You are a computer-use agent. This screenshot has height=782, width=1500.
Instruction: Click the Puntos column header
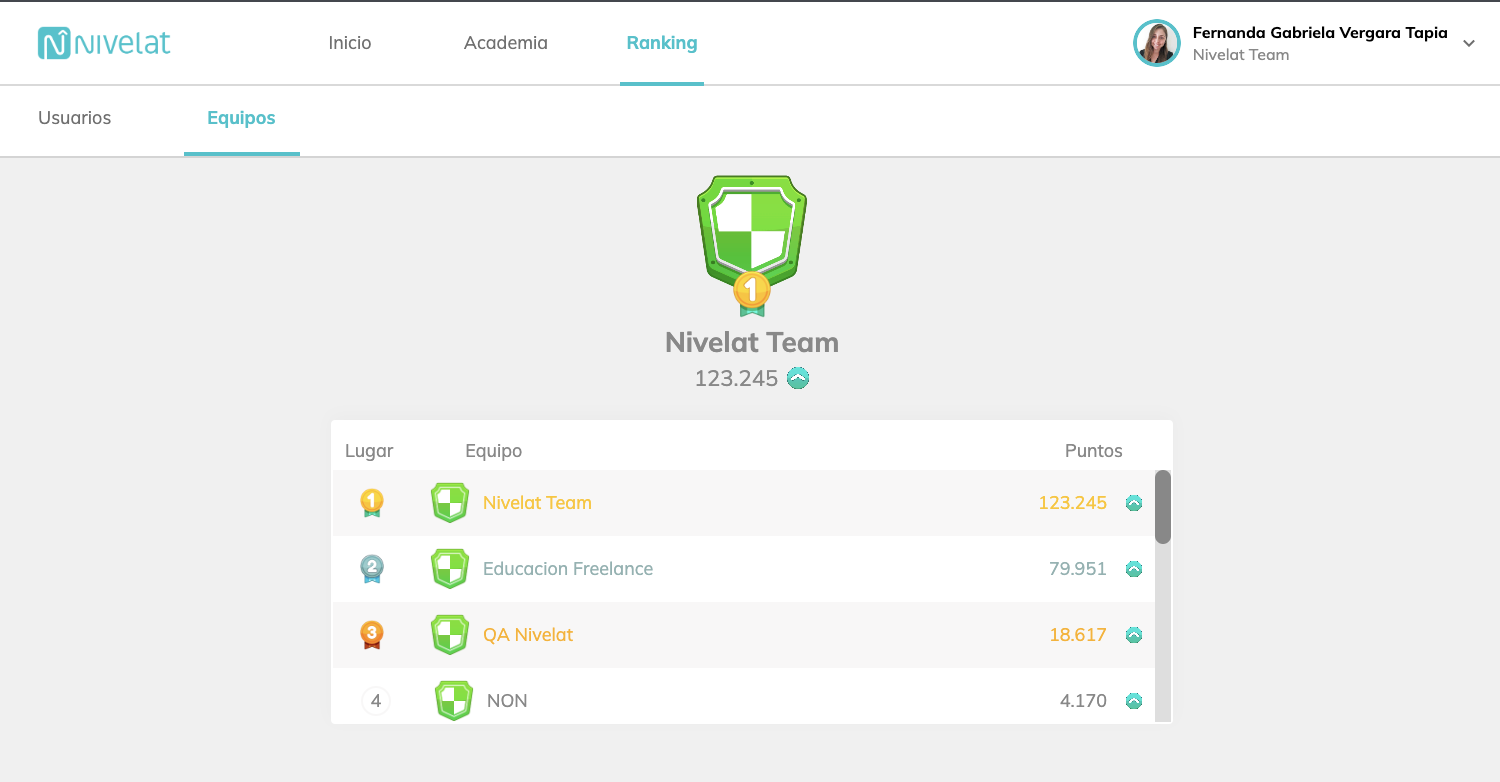1094,451
